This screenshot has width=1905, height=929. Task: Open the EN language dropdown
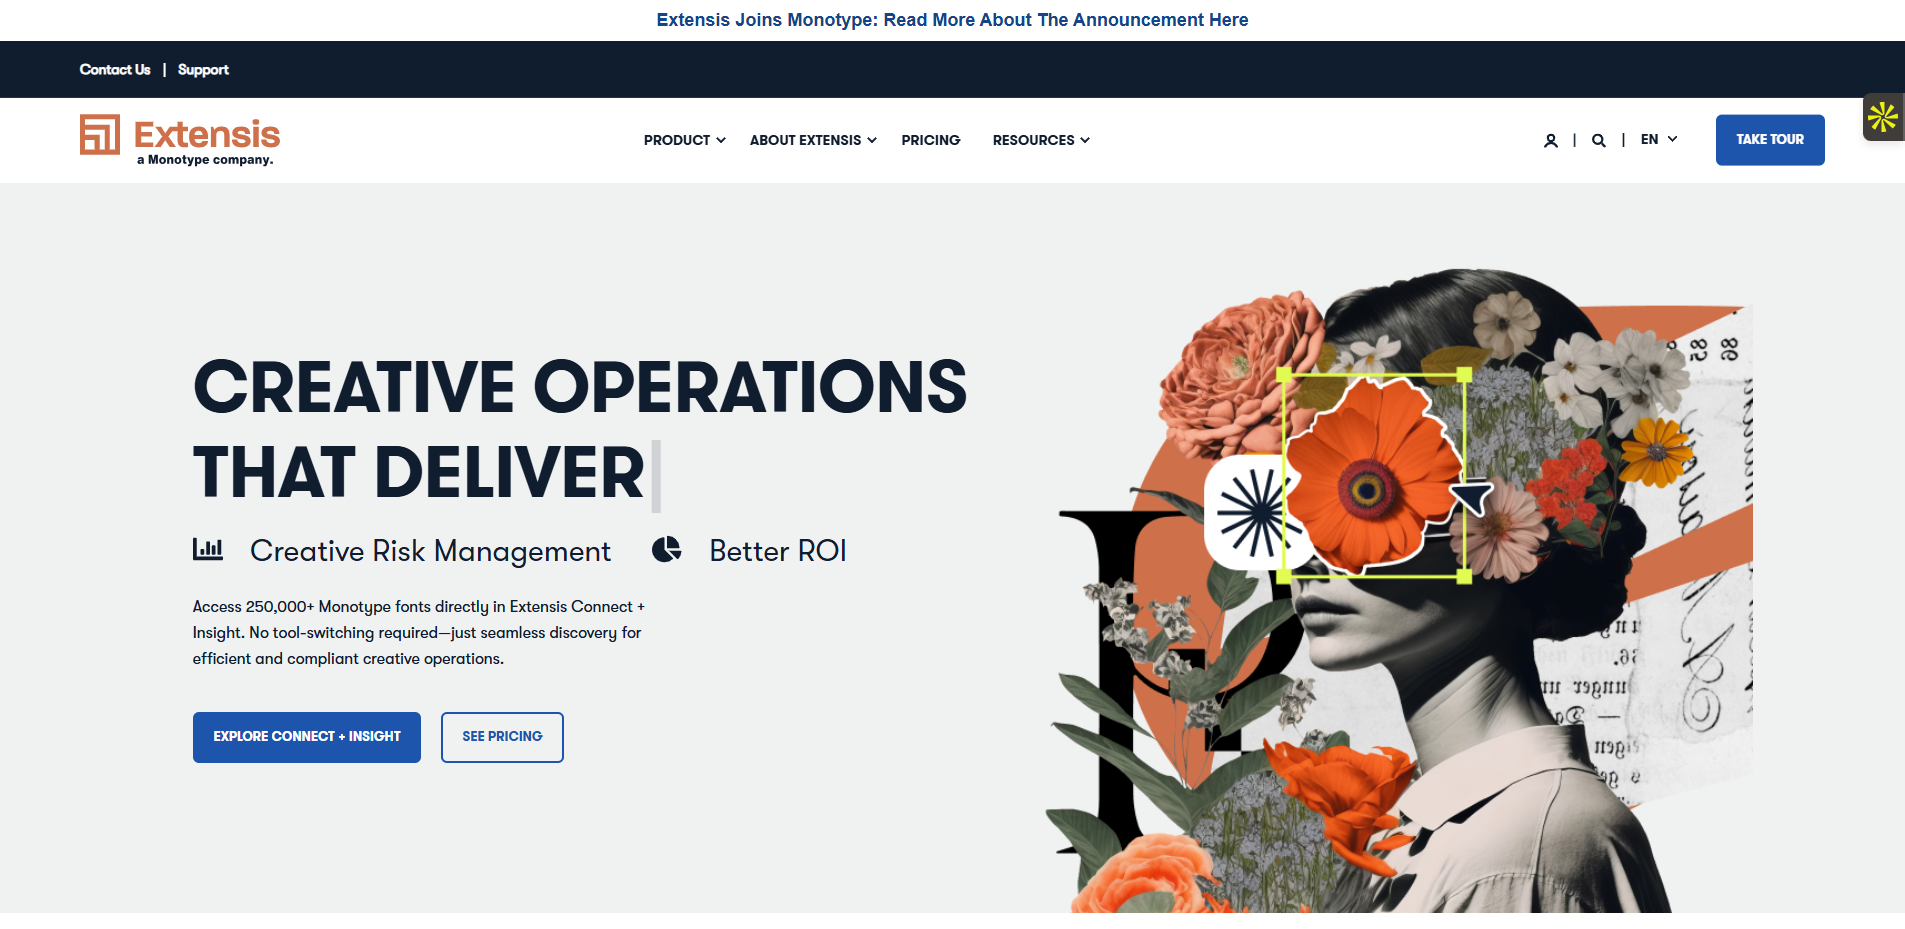1659,140
